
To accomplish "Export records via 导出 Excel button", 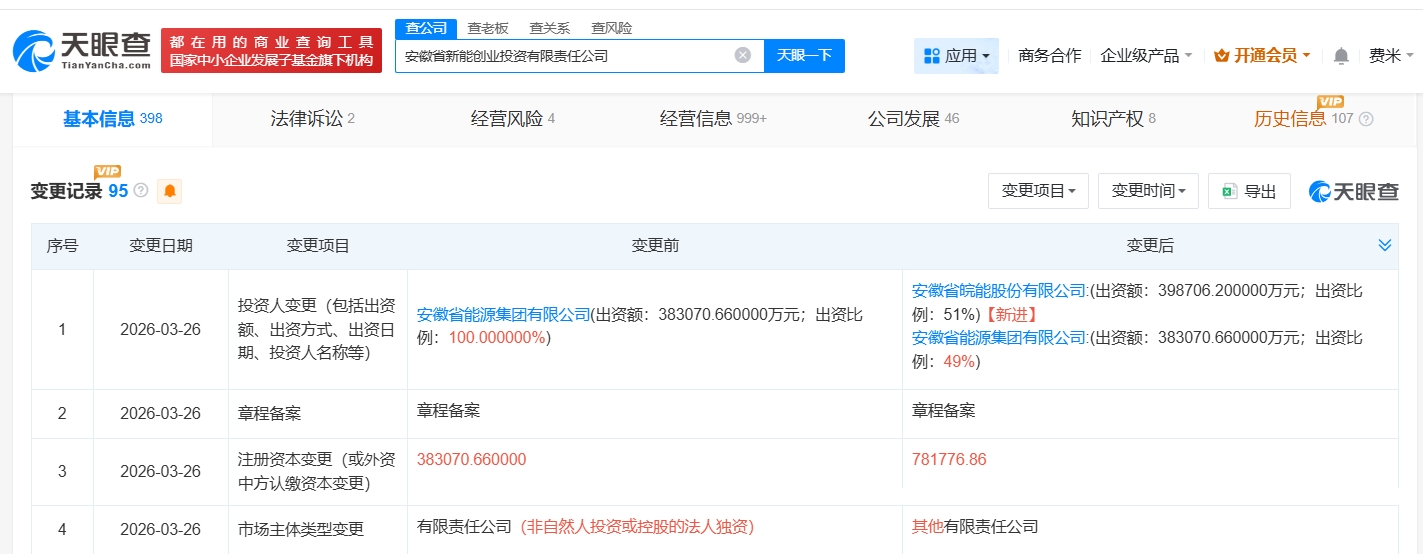I will 1249,191.
